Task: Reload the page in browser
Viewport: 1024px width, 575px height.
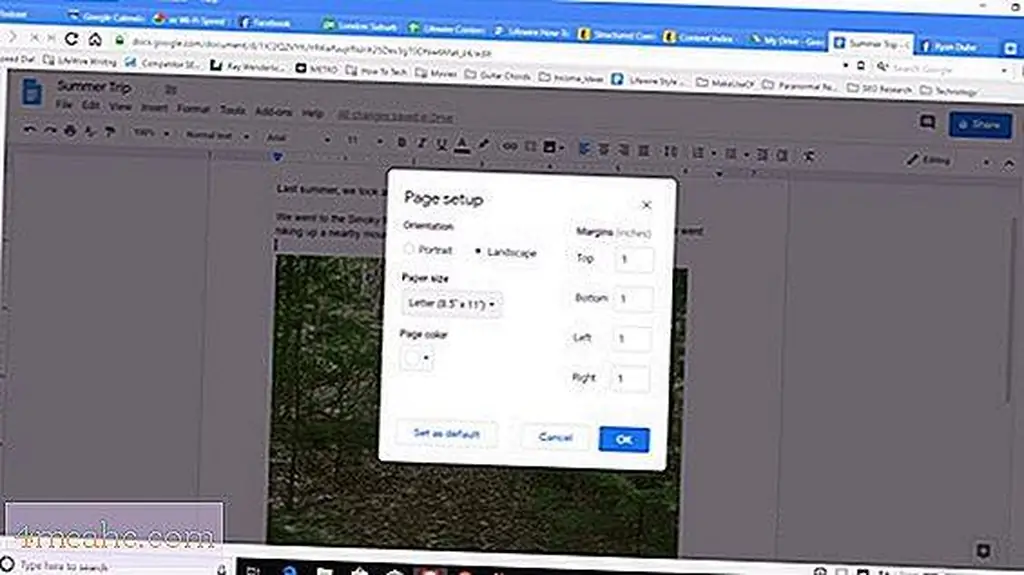Action: pos(71,39)
